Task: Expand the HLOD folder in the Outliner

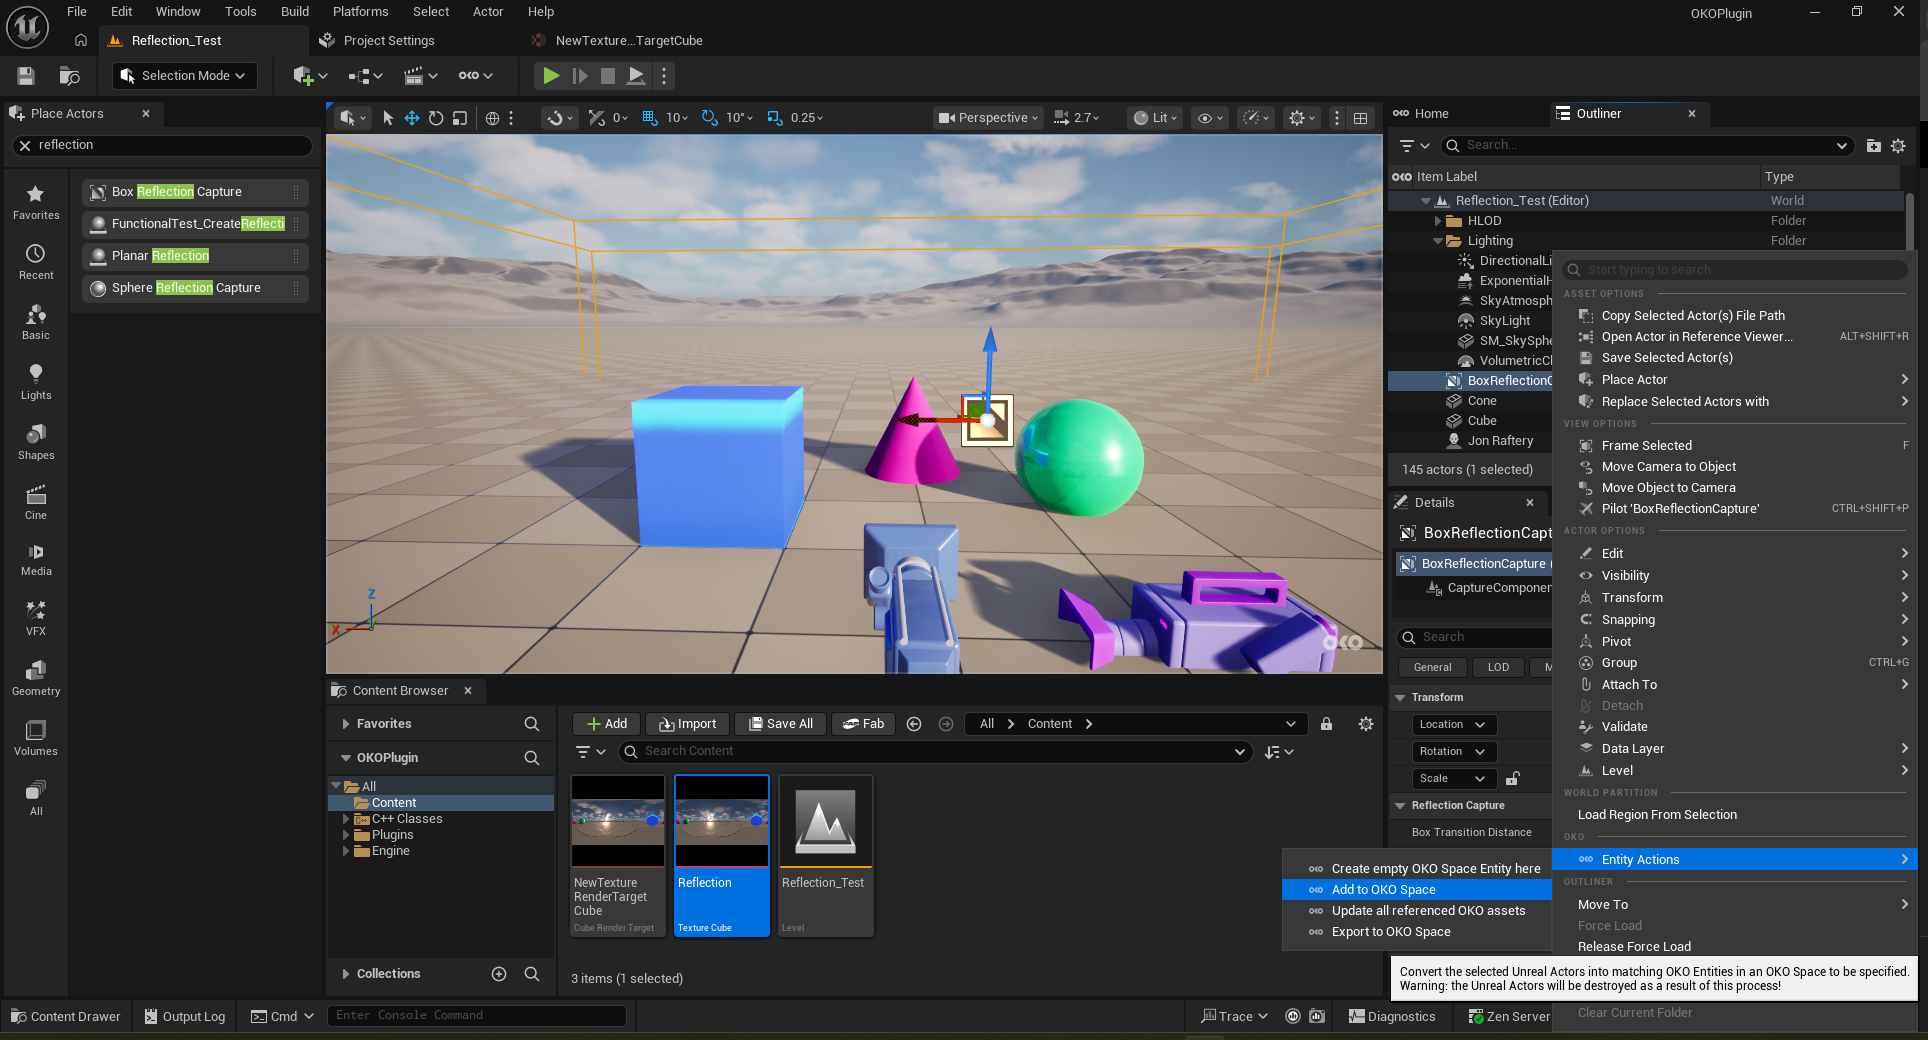Action: click(1438, 221)
